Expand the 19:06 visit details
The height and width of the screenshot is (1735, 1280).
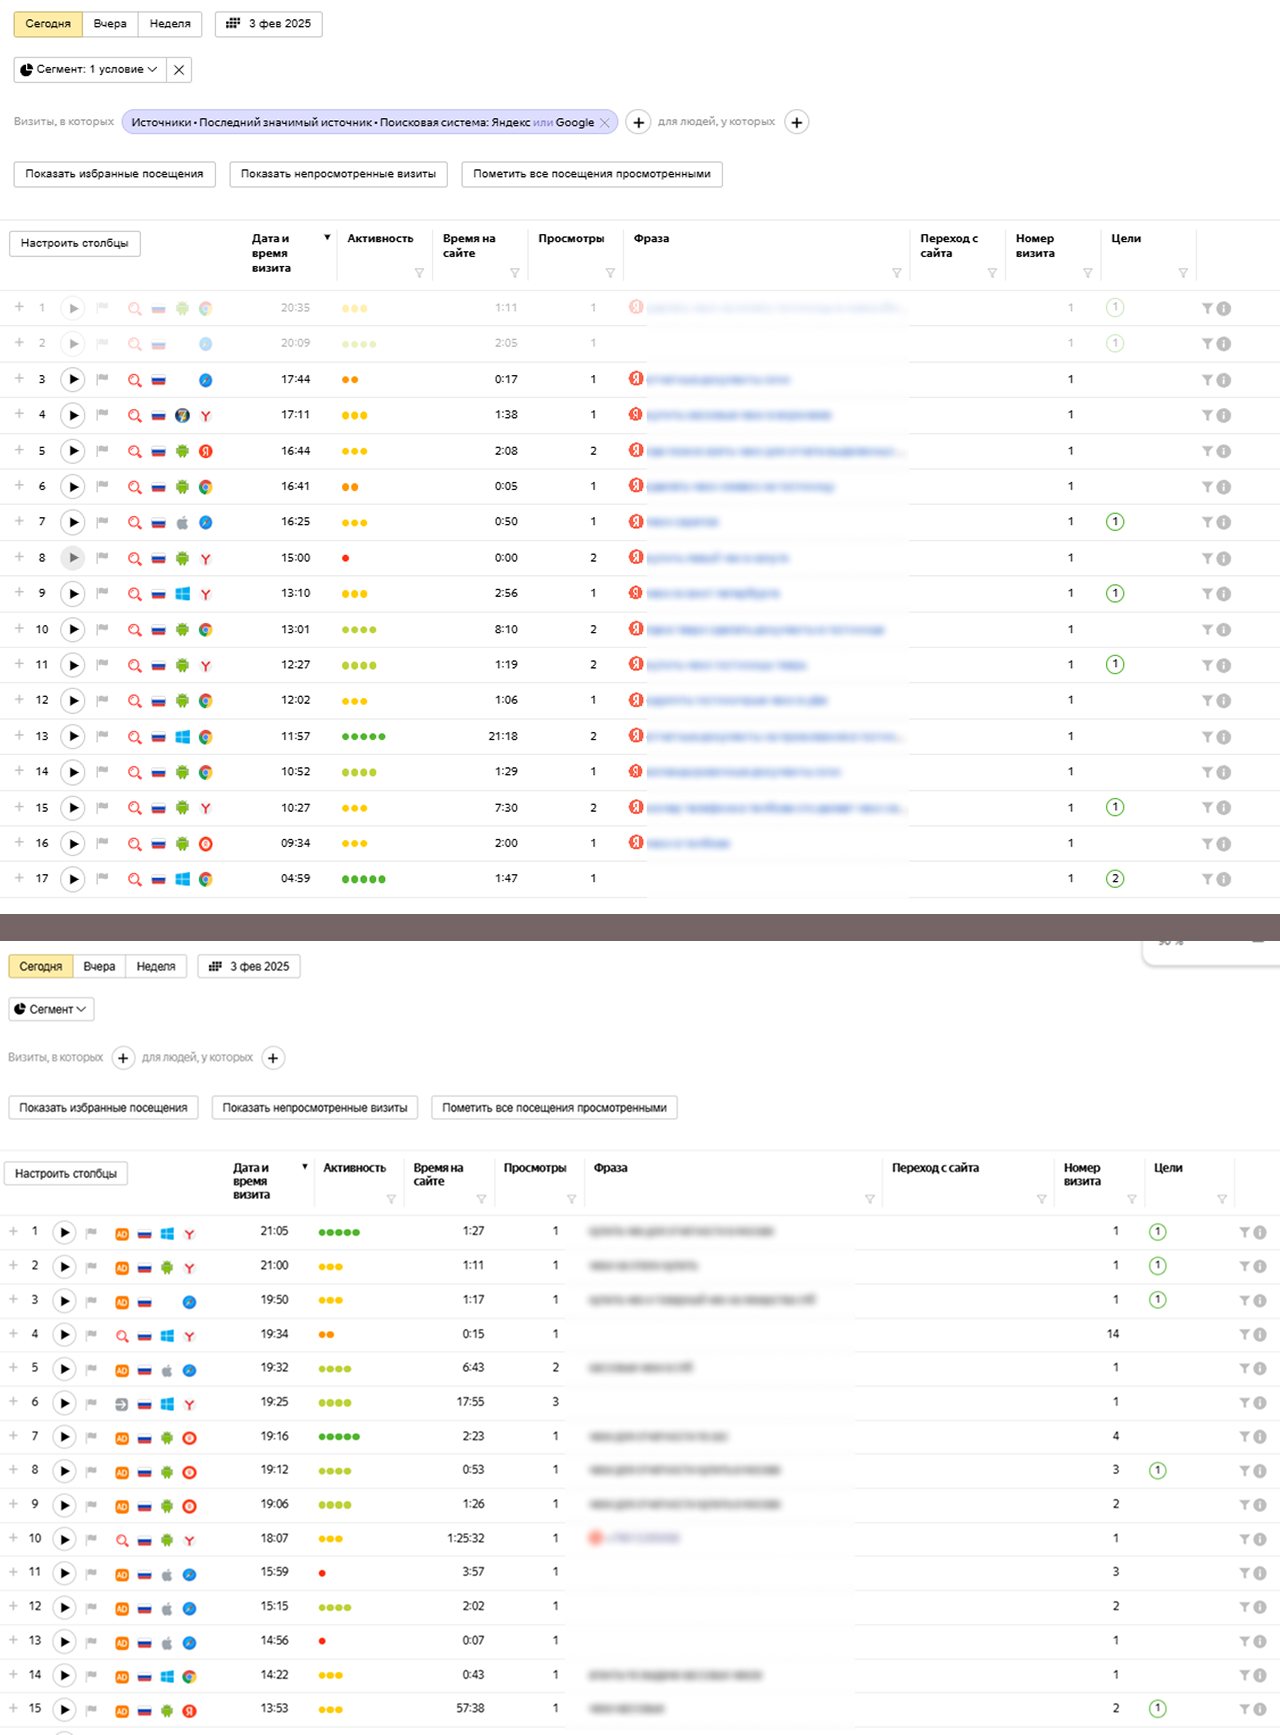tap(13, 1504)
